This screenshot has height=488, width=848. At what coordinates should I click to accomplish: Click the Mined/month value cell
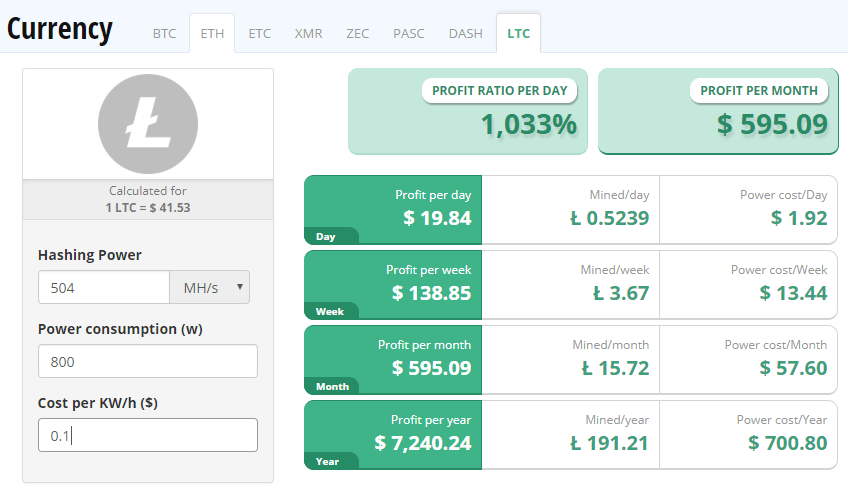coord(571,359)
